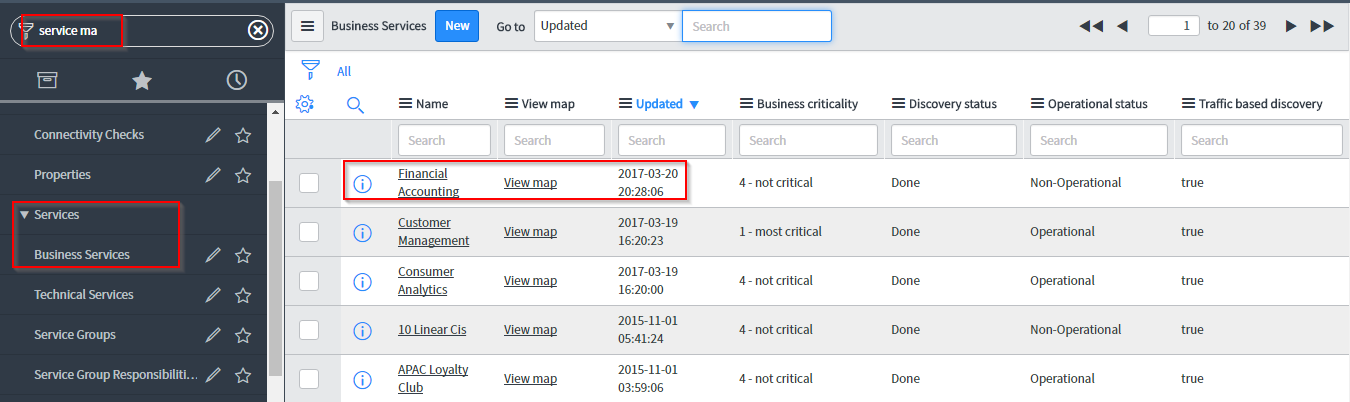This screenshot has width=1350, height=402.
Task: Search in Business criticality column
Action: point(809,140)
